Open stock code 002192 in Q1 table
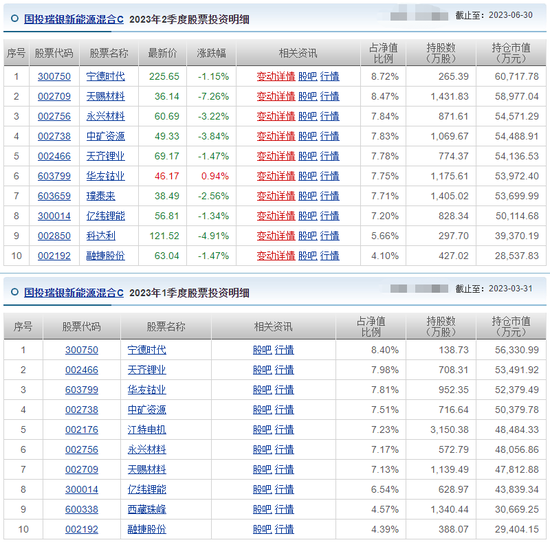Viewport: 550px width, 547px height. point(82,529)
